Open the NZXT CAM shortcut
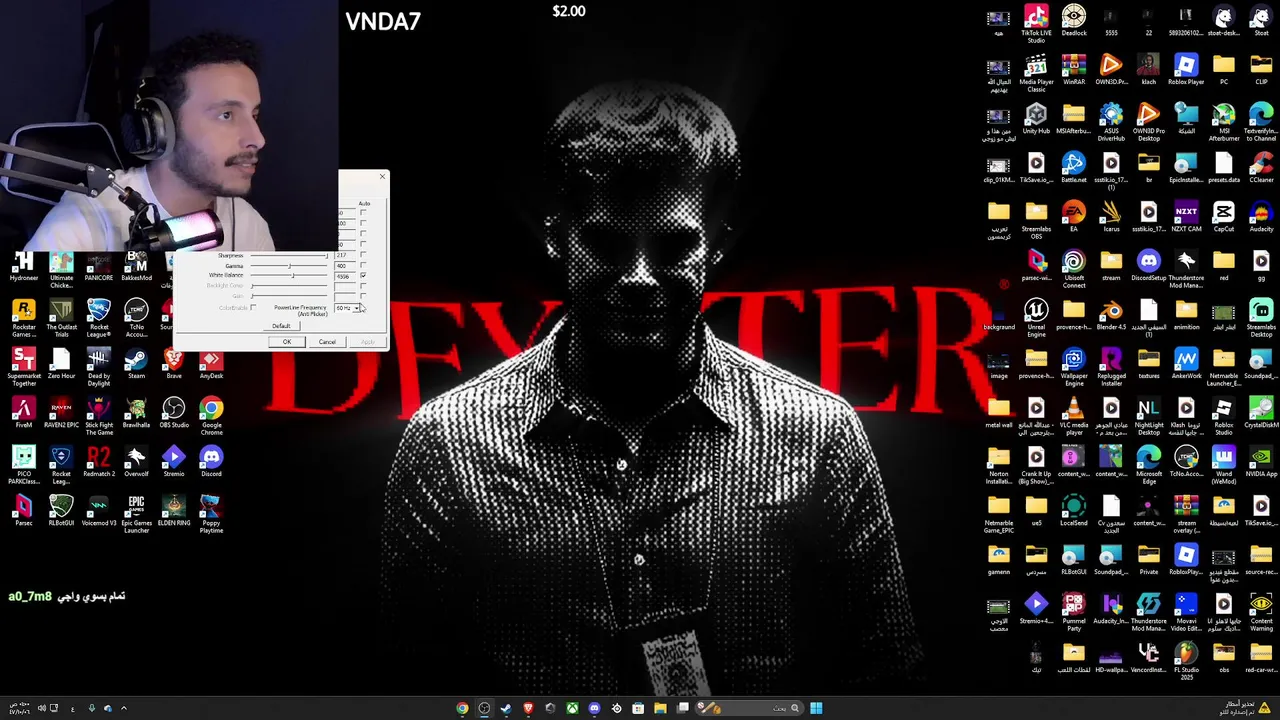 pyautogui.click(x=1186, y=216)
